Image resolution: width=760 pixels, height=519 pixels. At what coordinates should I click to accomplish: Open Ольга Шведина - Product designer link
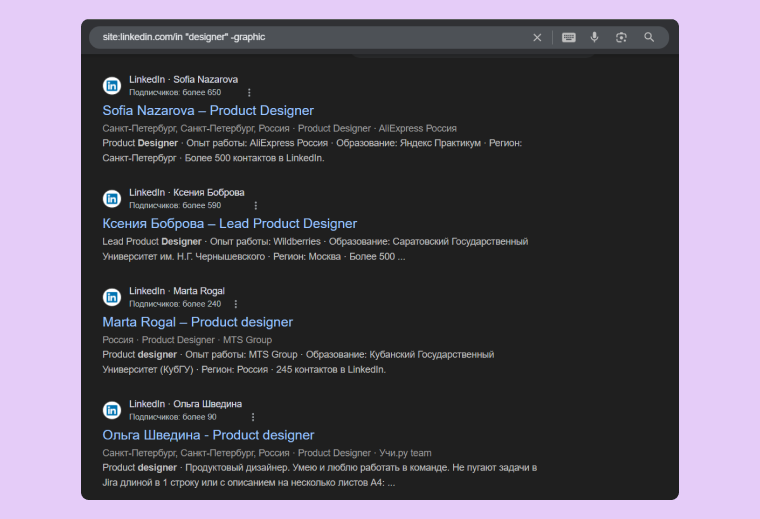point(208,435)
